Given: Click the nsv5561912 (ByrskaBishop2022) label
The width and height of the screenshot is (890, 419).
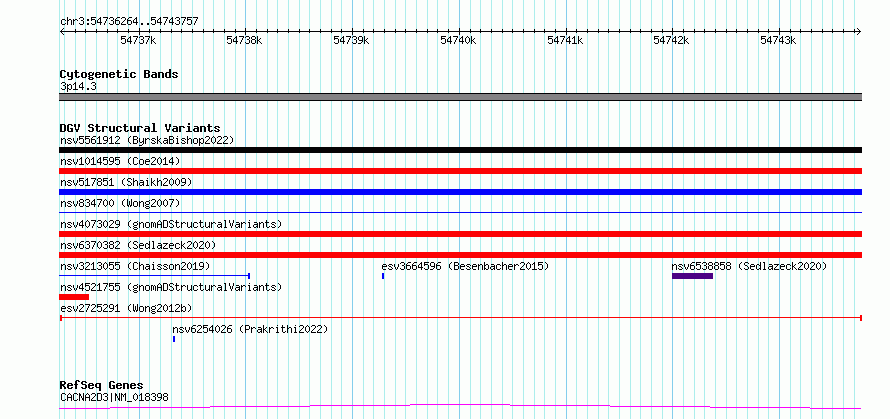Looking at the screenshot, I should [147, 140].
